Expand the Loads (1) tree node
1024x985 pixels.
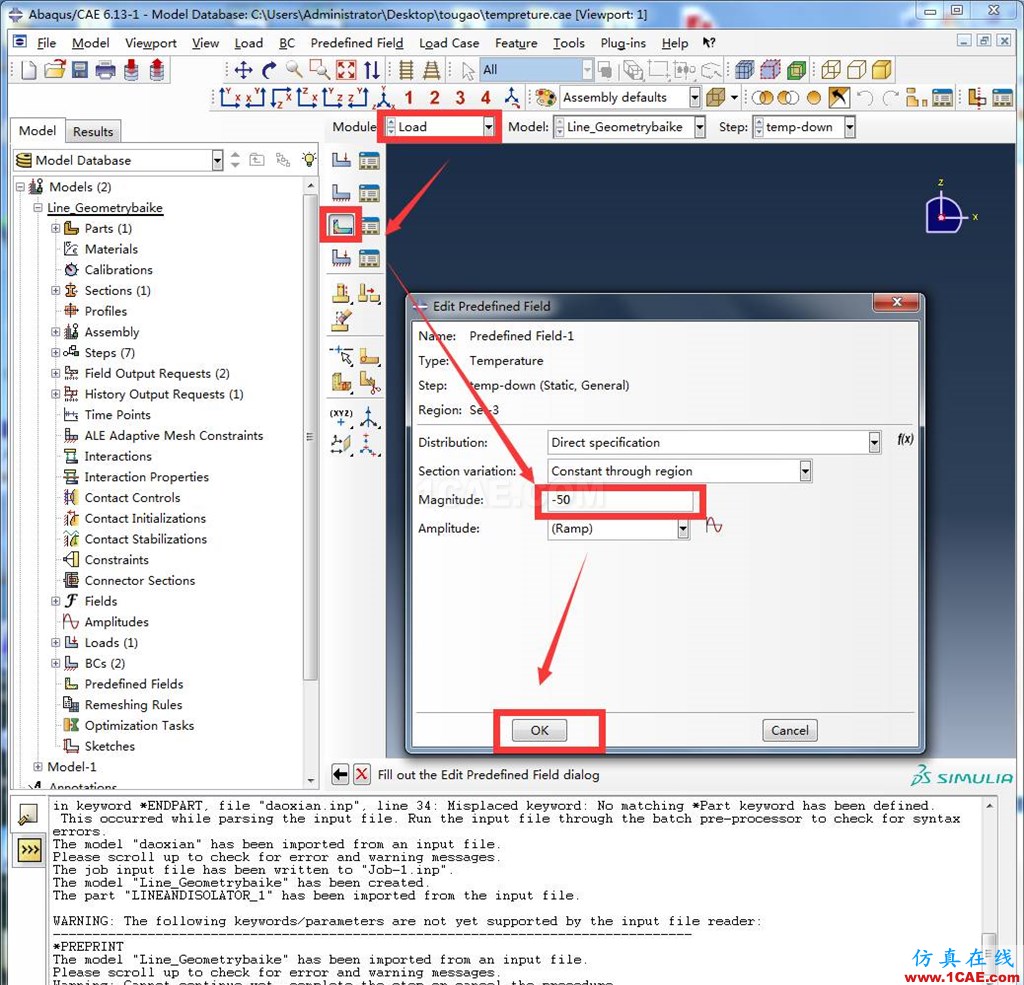coord(56,643)
